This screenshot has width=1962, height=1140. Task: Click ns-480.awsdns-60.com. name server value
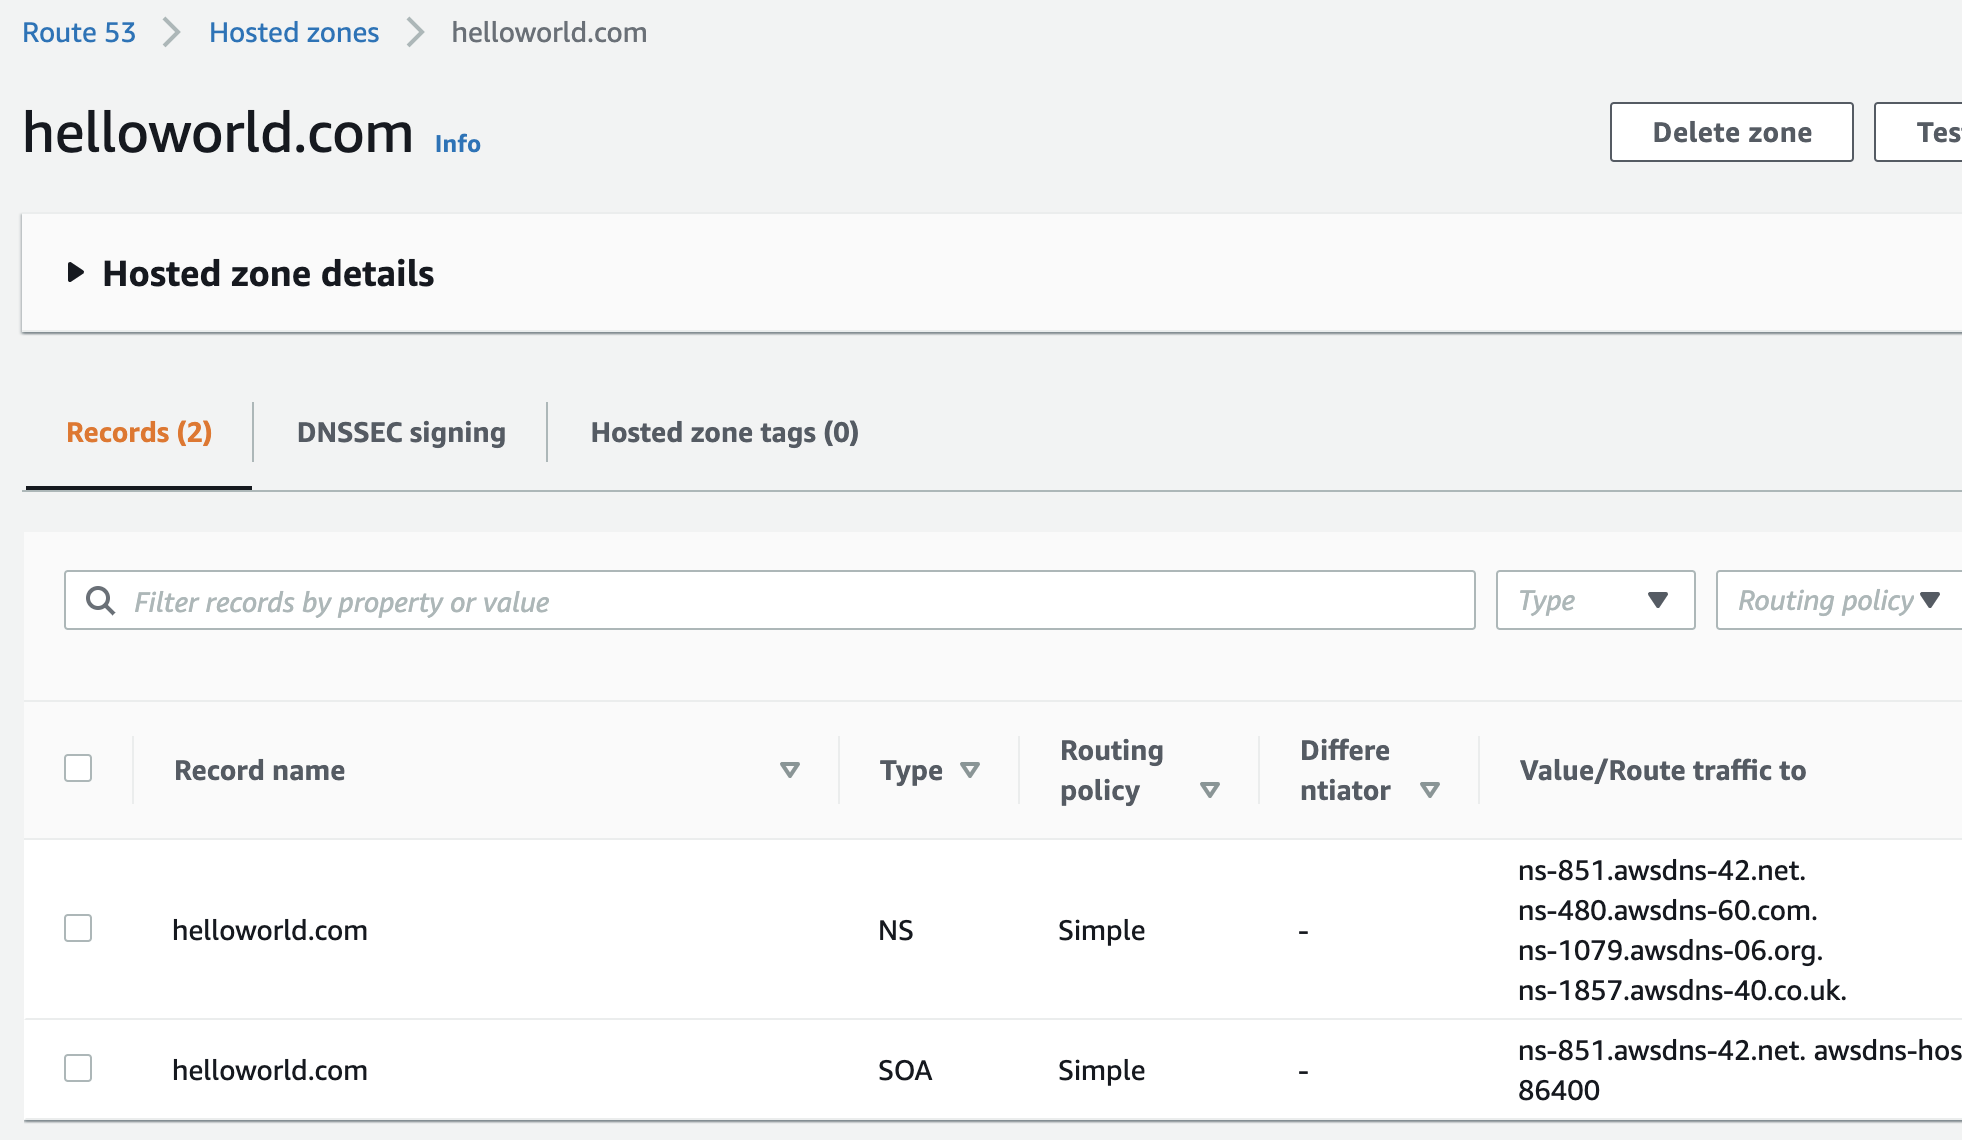(1668, 910)
